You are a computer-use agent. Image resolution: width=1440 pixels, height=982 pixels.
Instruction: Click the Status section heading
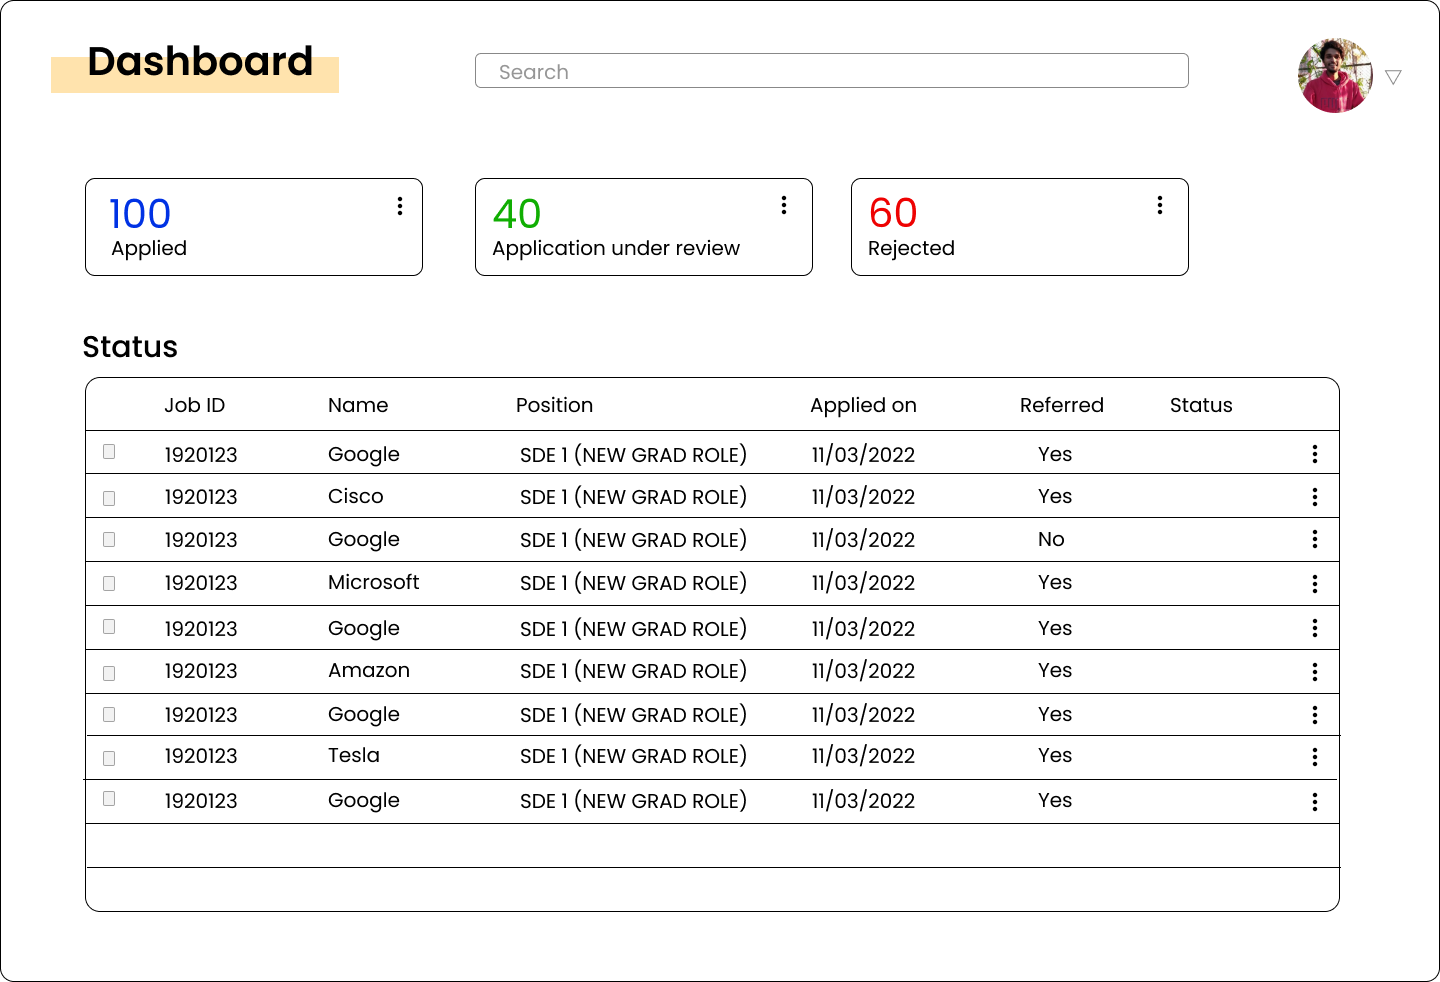point(130,347)
